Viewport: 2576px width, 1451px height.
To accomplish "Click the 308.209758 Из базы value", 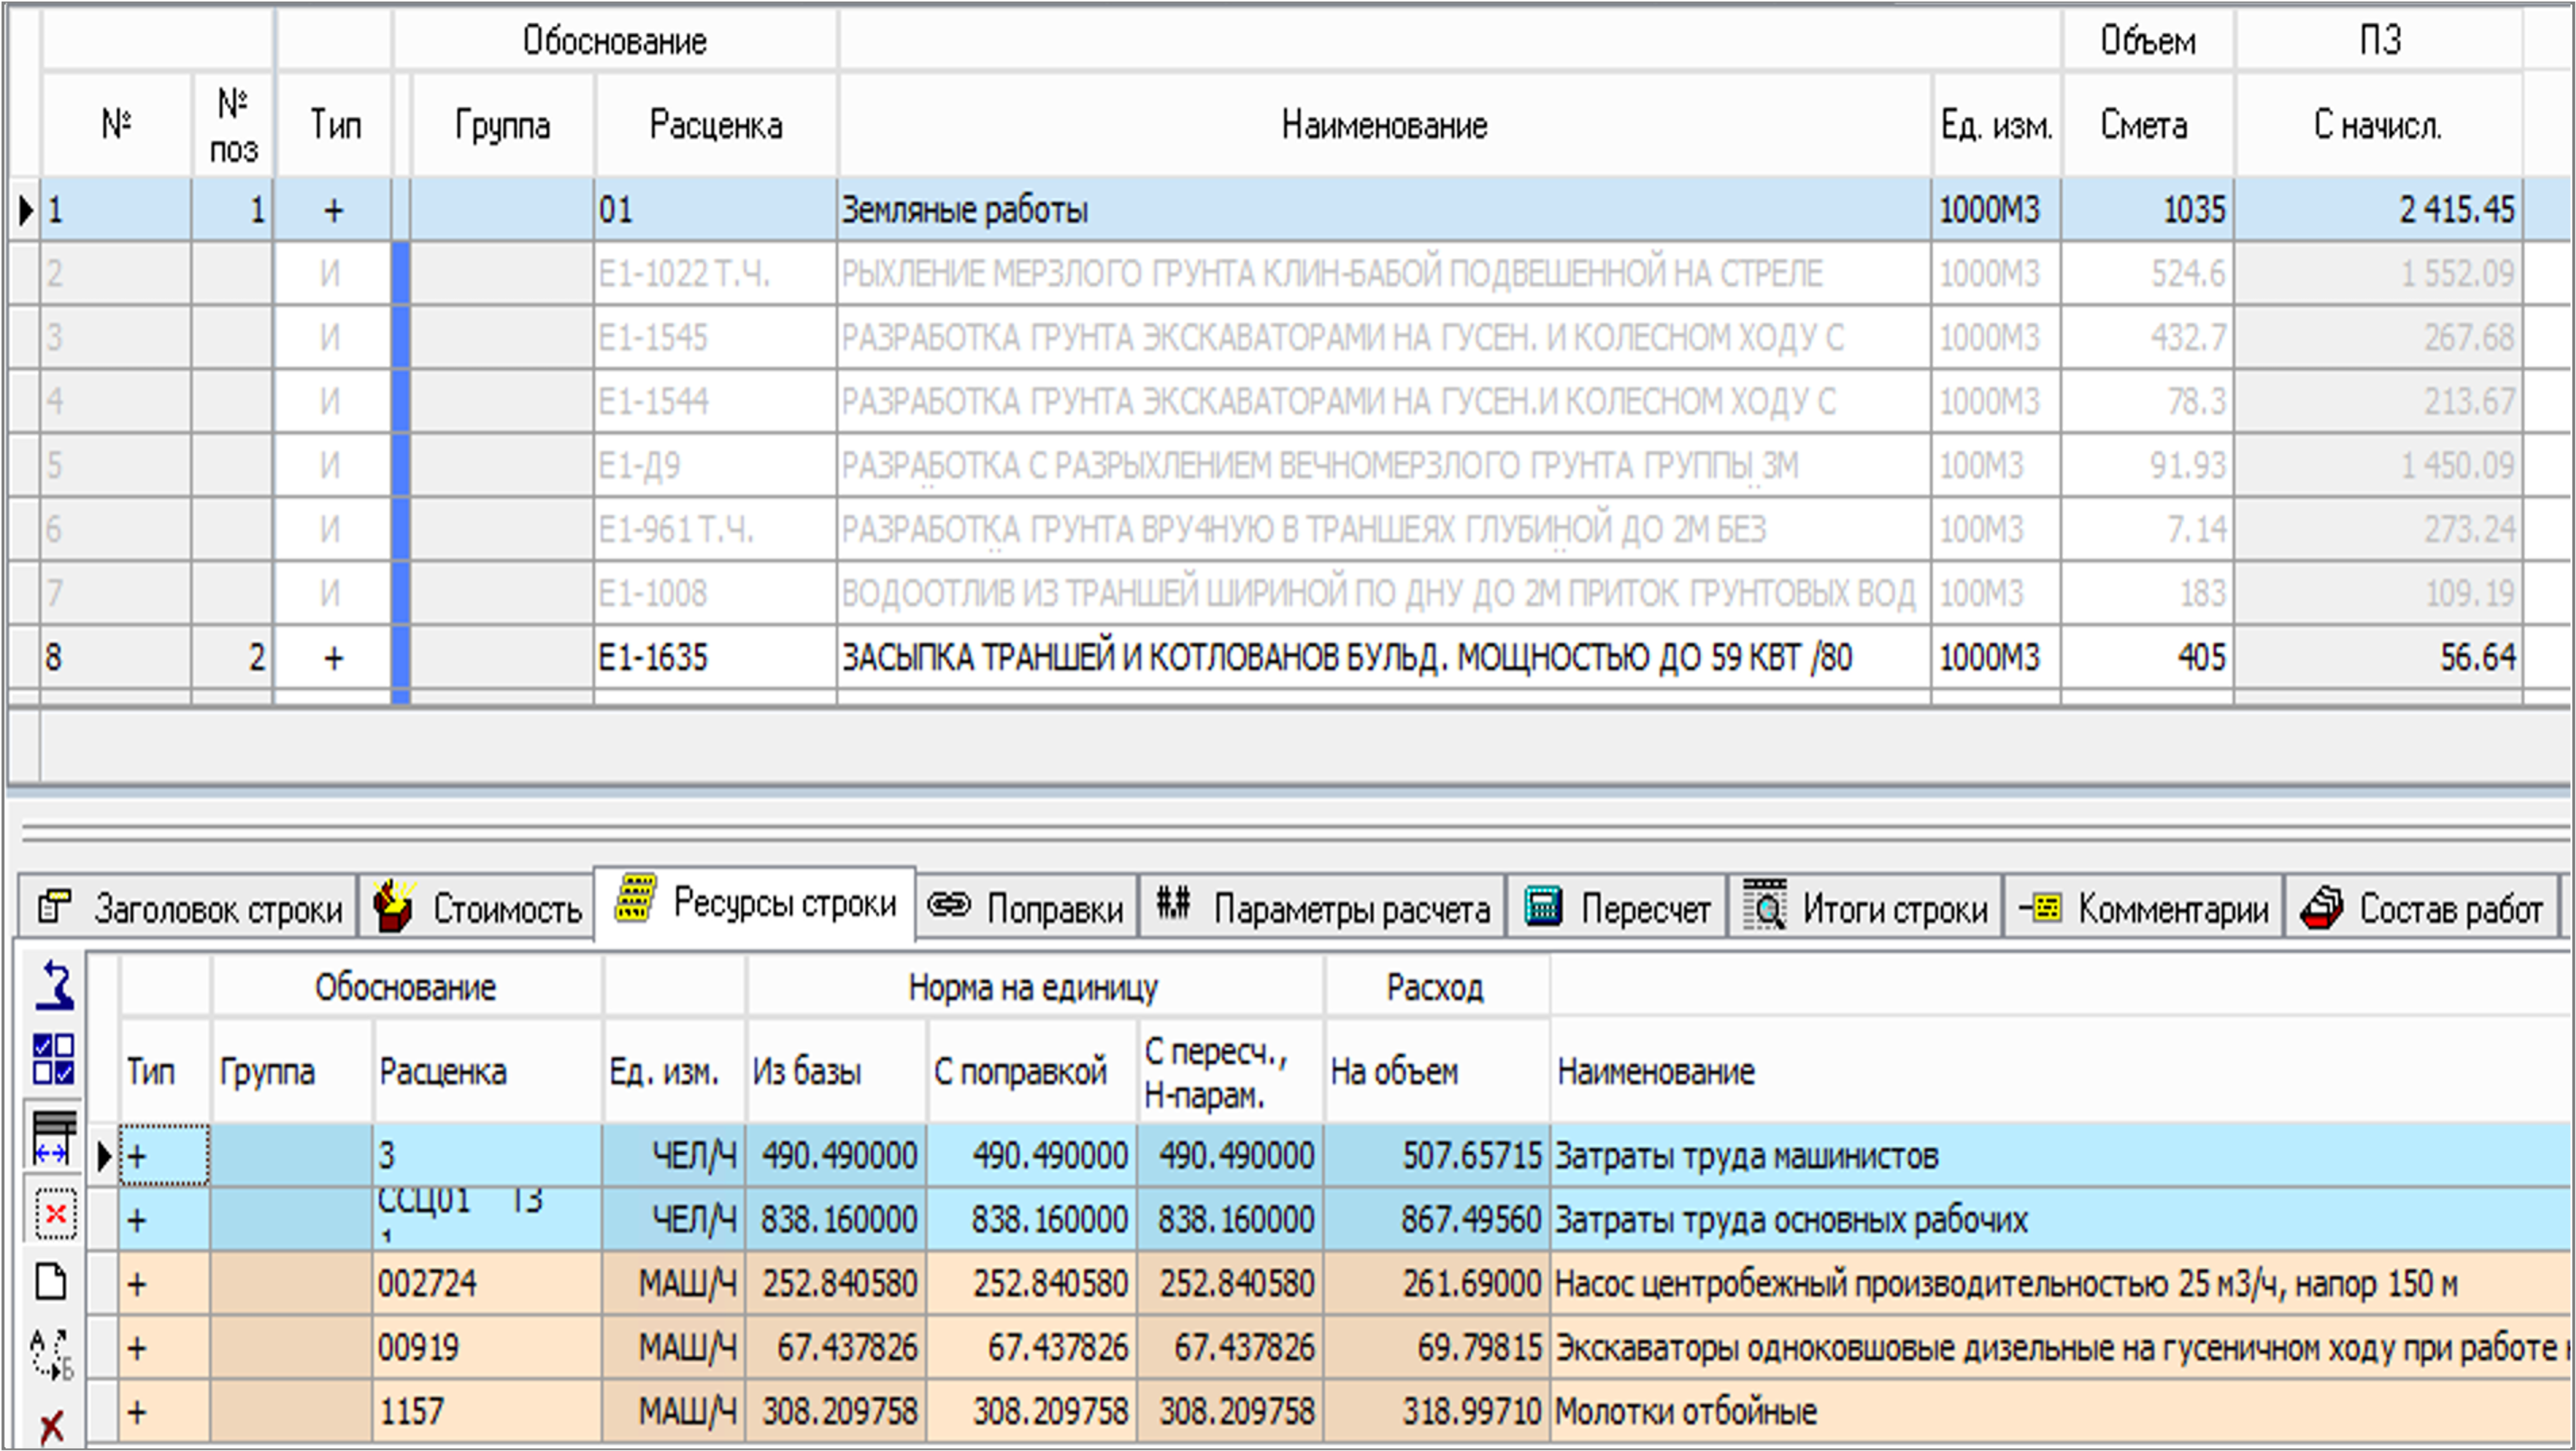I will [x=839, y=1412].
